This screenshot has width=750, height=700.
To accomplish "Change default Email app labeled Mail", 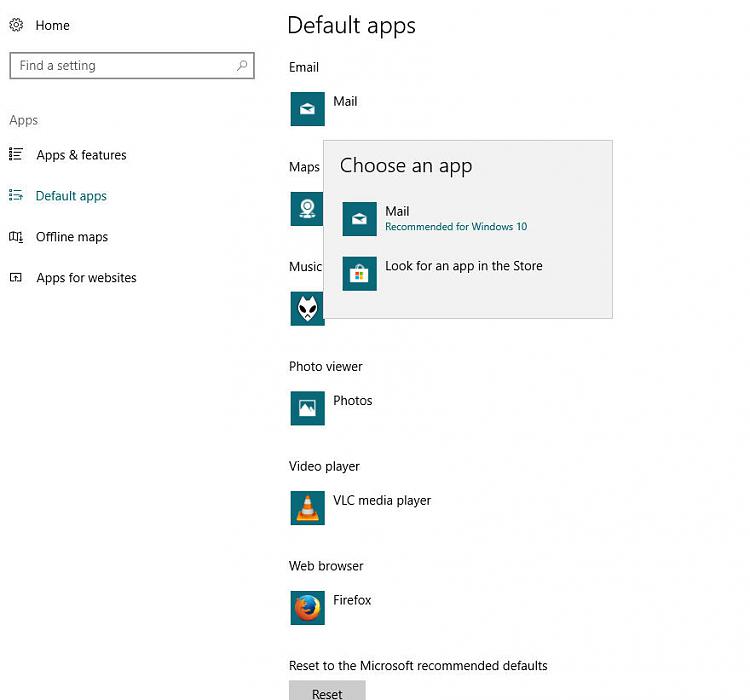I will pyautogui.click(x=345, y=101).
